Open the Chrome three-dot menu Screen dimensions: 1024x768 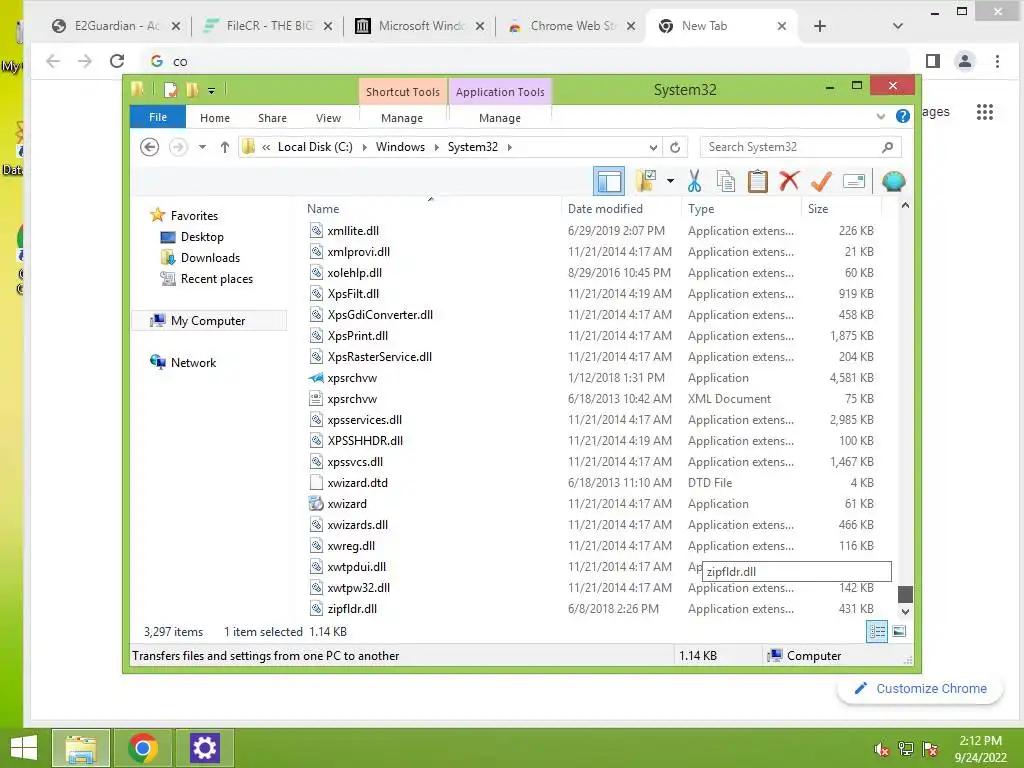(x=997, y=61)
